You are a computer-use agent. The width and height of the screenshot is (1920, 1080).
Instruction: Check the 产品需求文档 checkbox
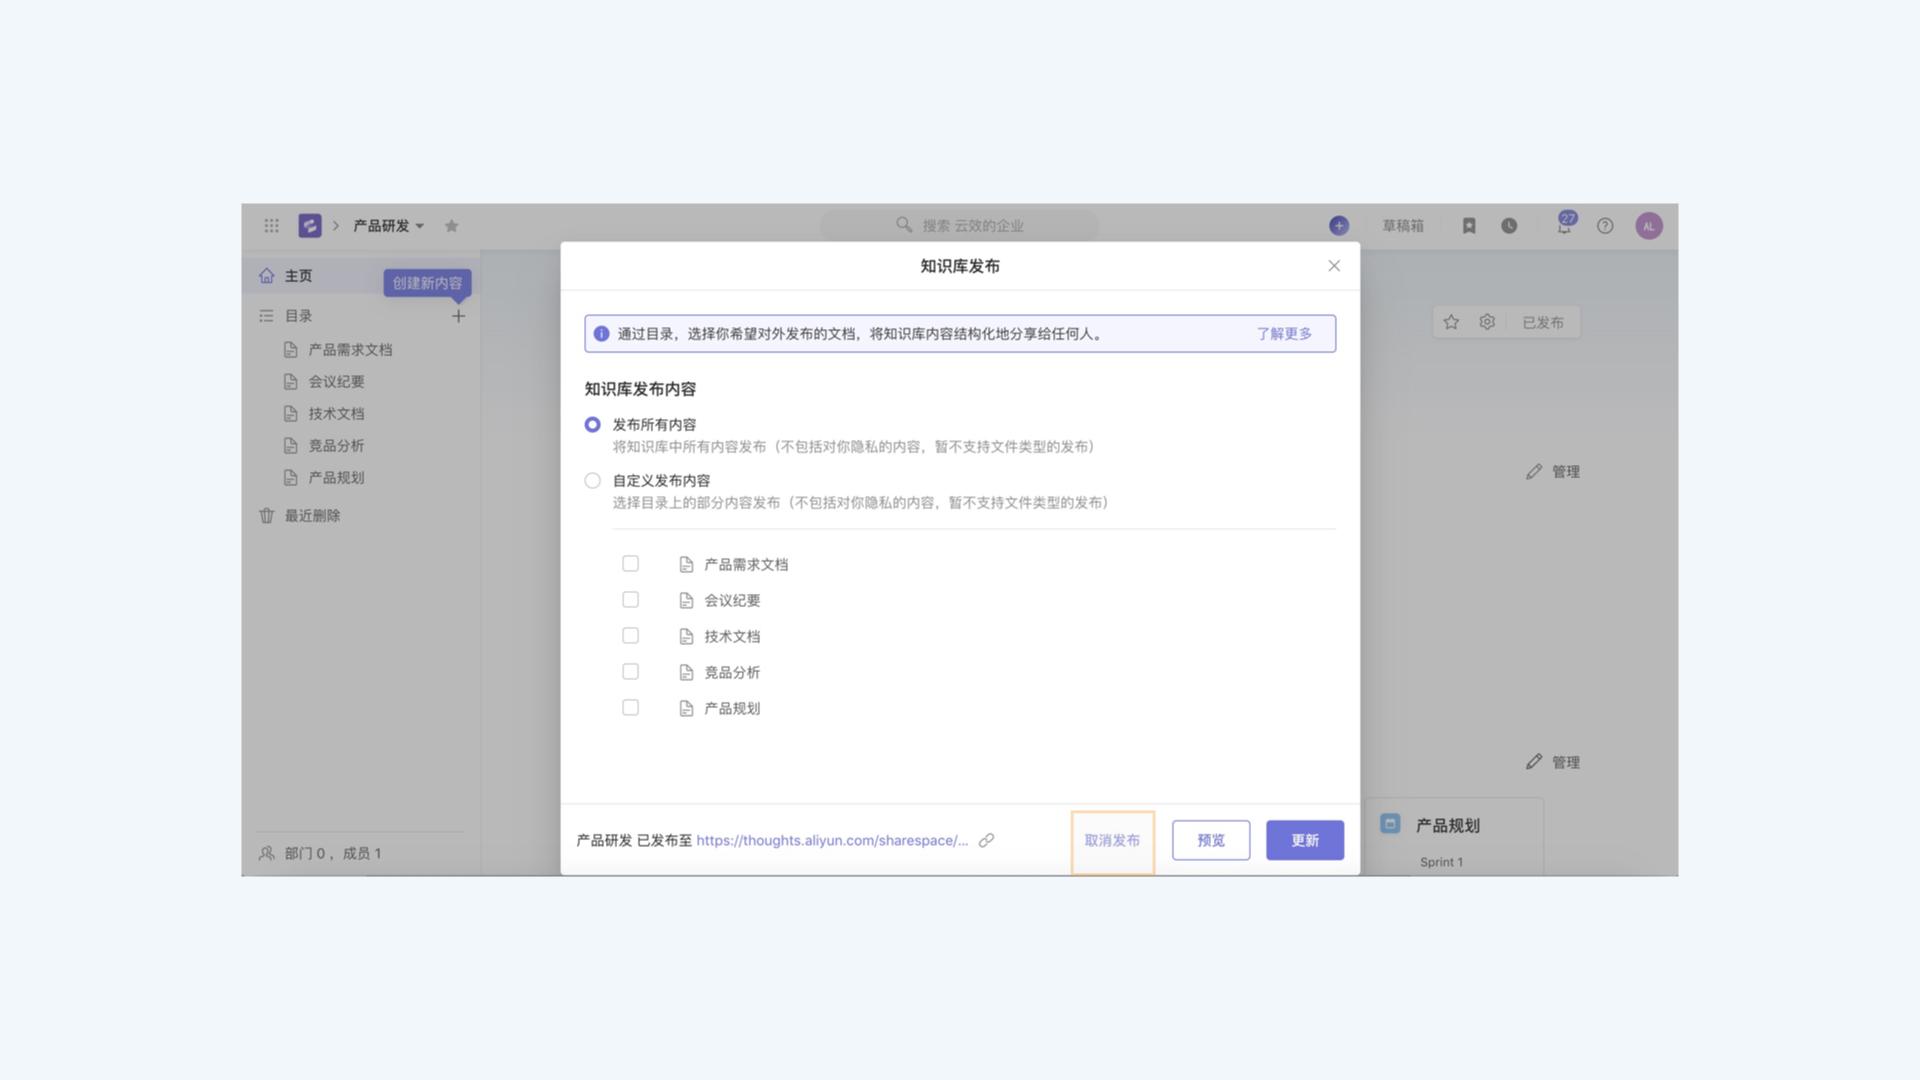[630, 564]
